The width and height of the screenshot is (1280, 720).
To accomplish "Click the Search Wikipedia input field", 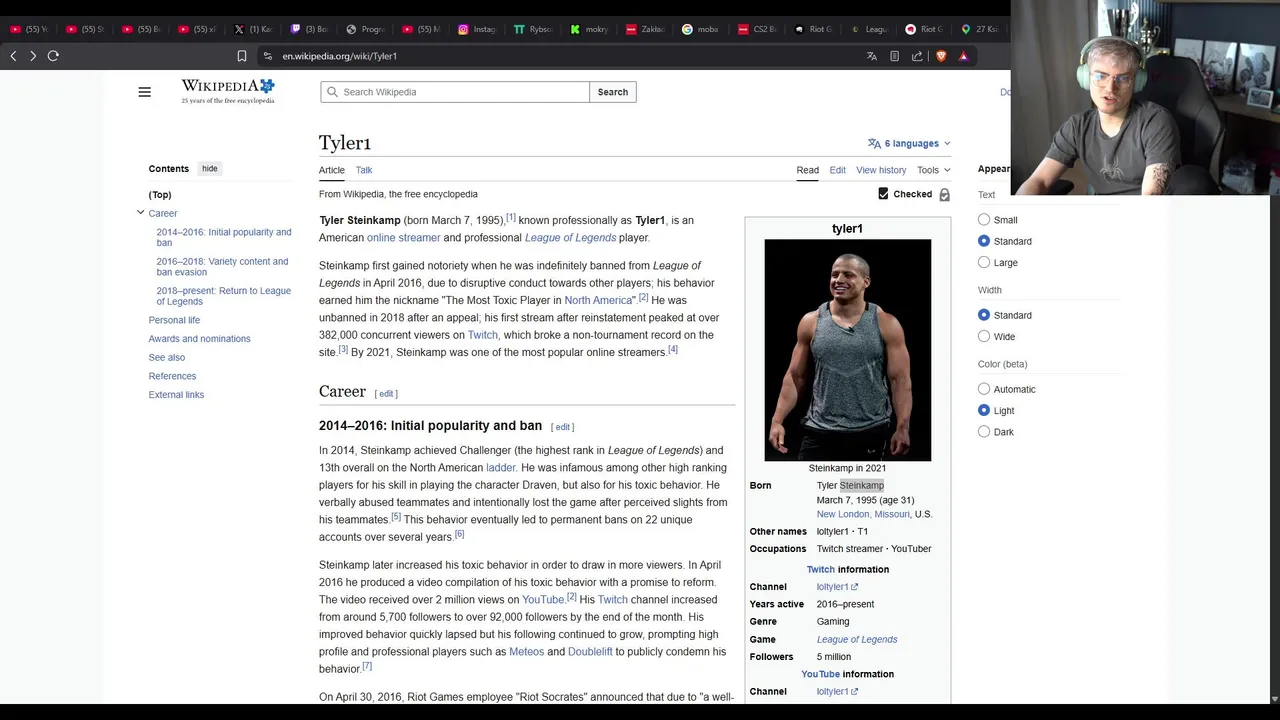I will pos(455,92).
